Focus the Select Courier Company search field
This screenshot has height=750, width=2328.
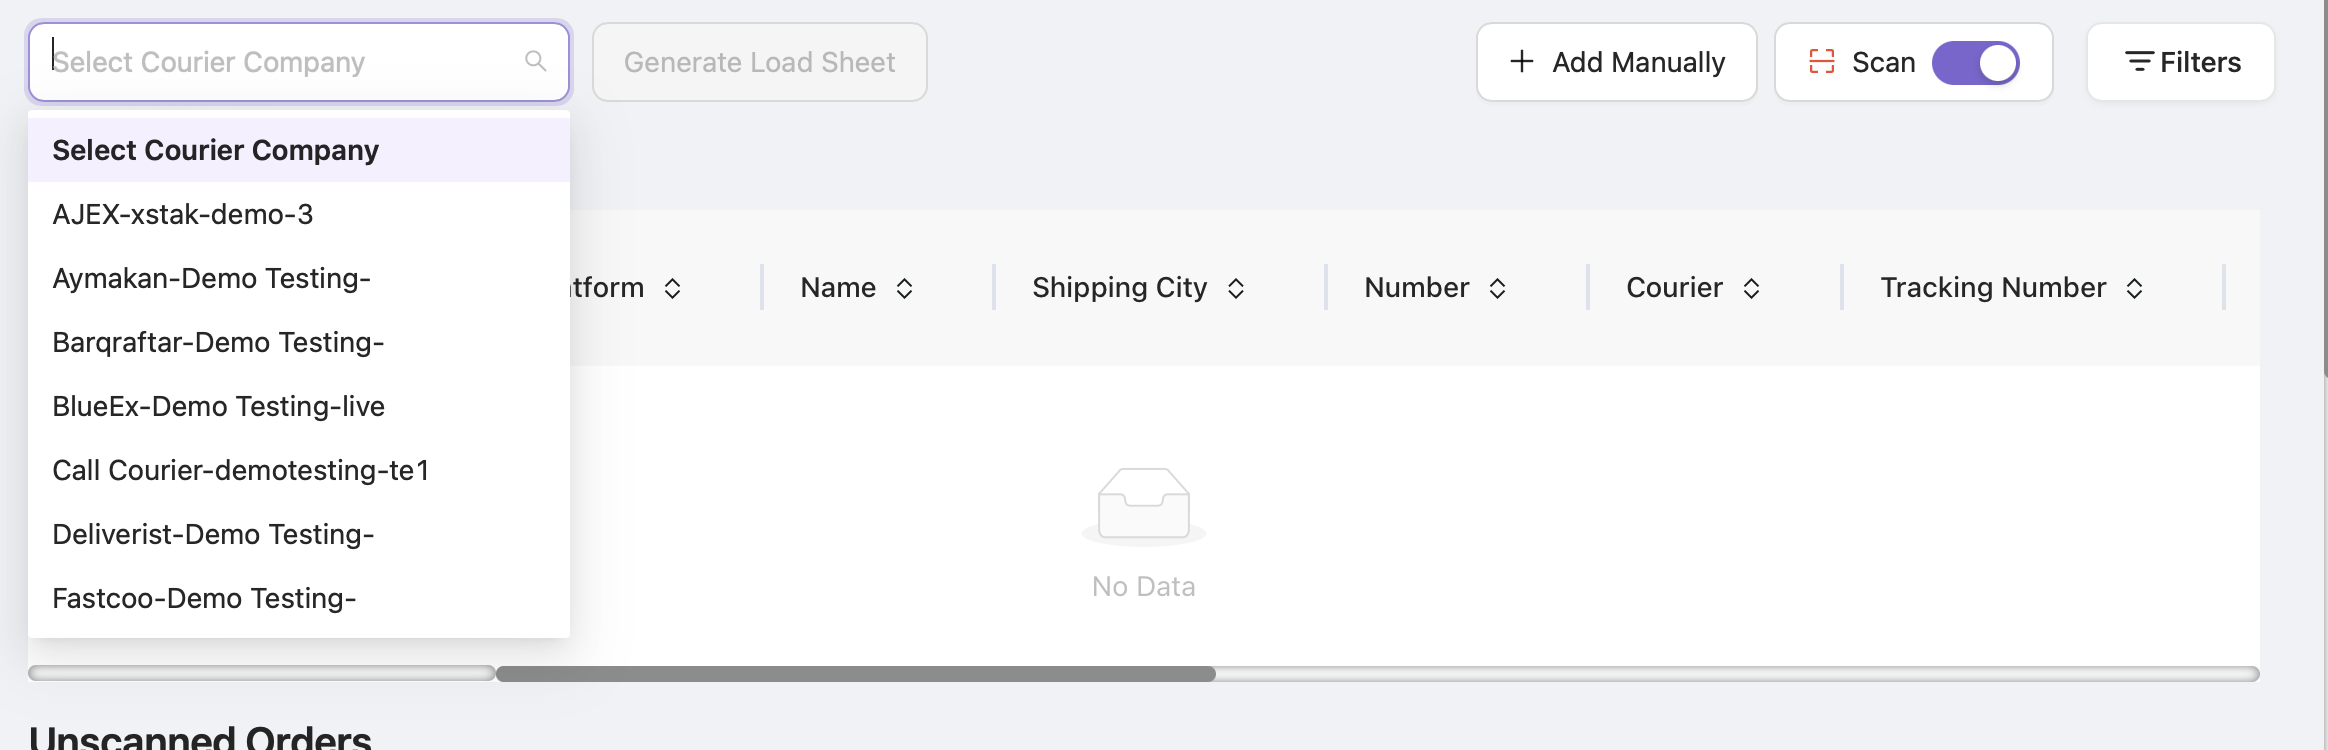(x=299, y=62)
